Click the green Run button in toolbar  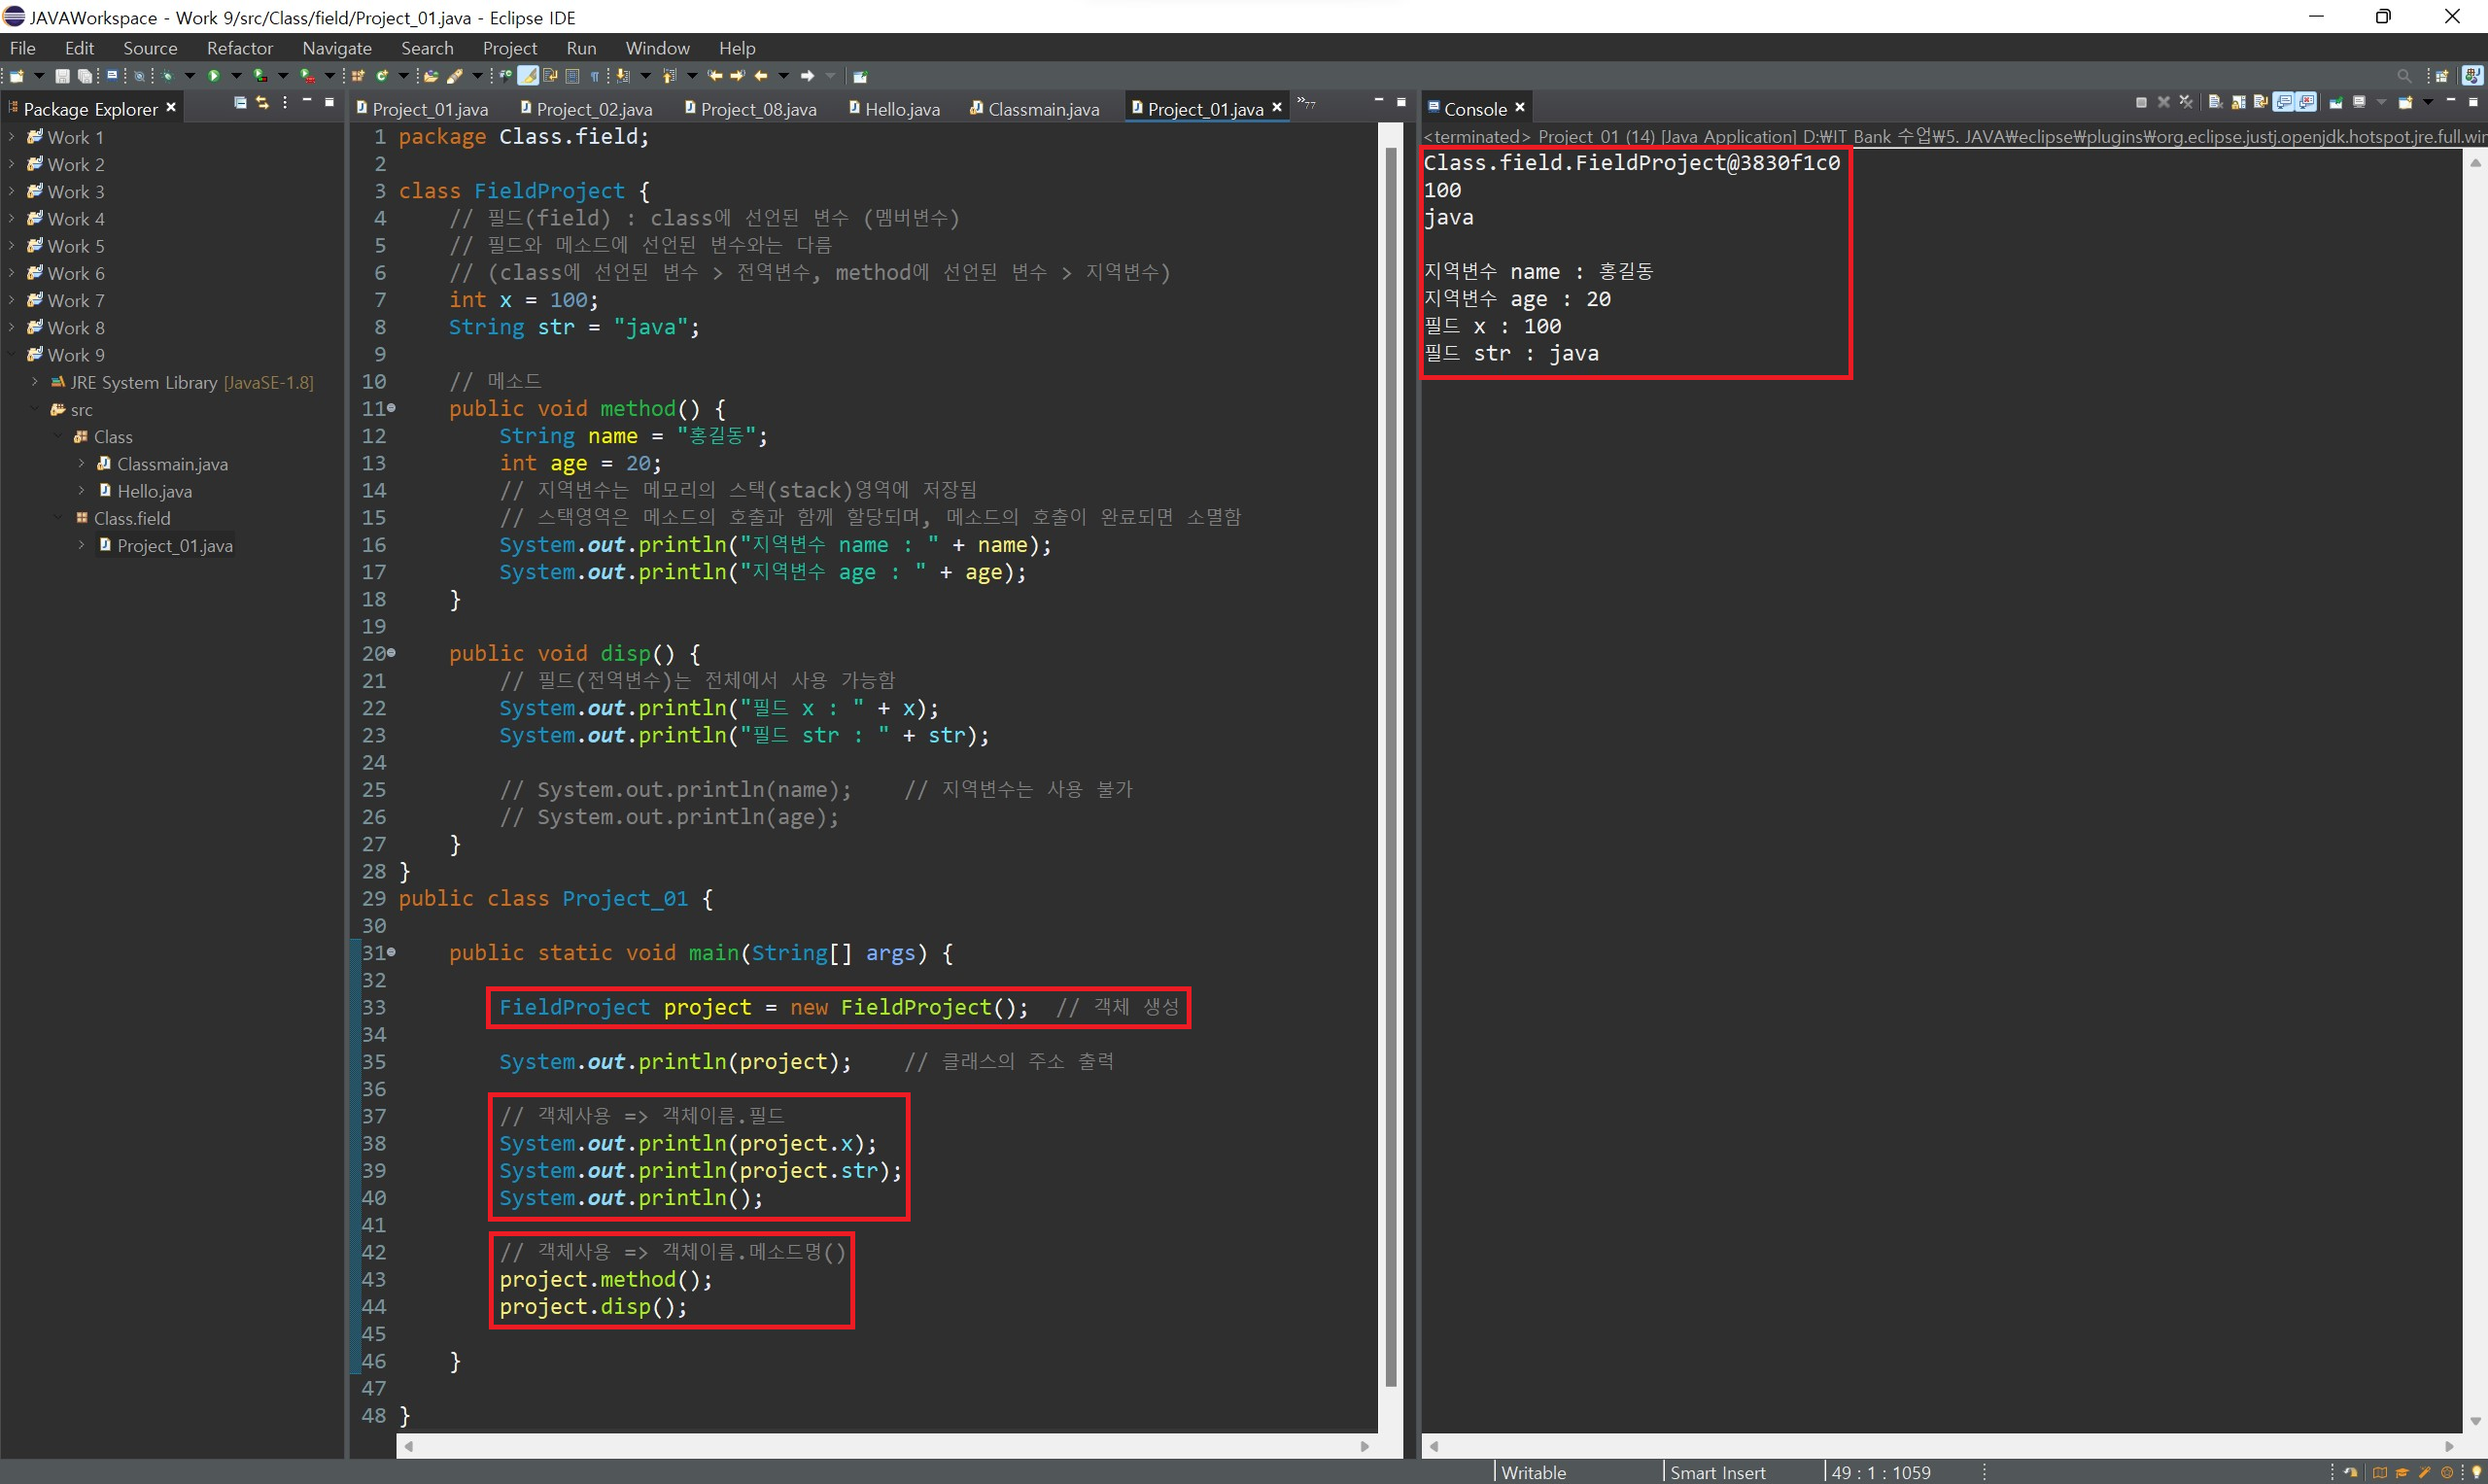coord(214,76)
